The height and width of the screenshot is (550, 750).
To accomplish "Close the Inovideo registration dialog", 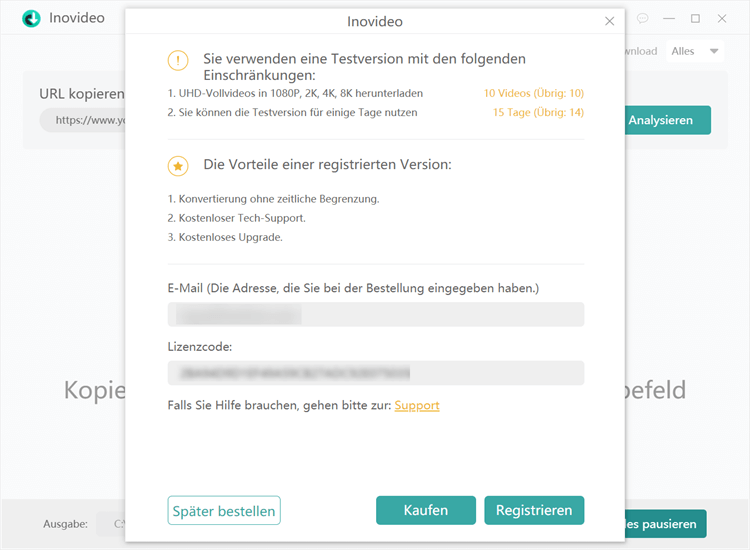I will 609,21.
